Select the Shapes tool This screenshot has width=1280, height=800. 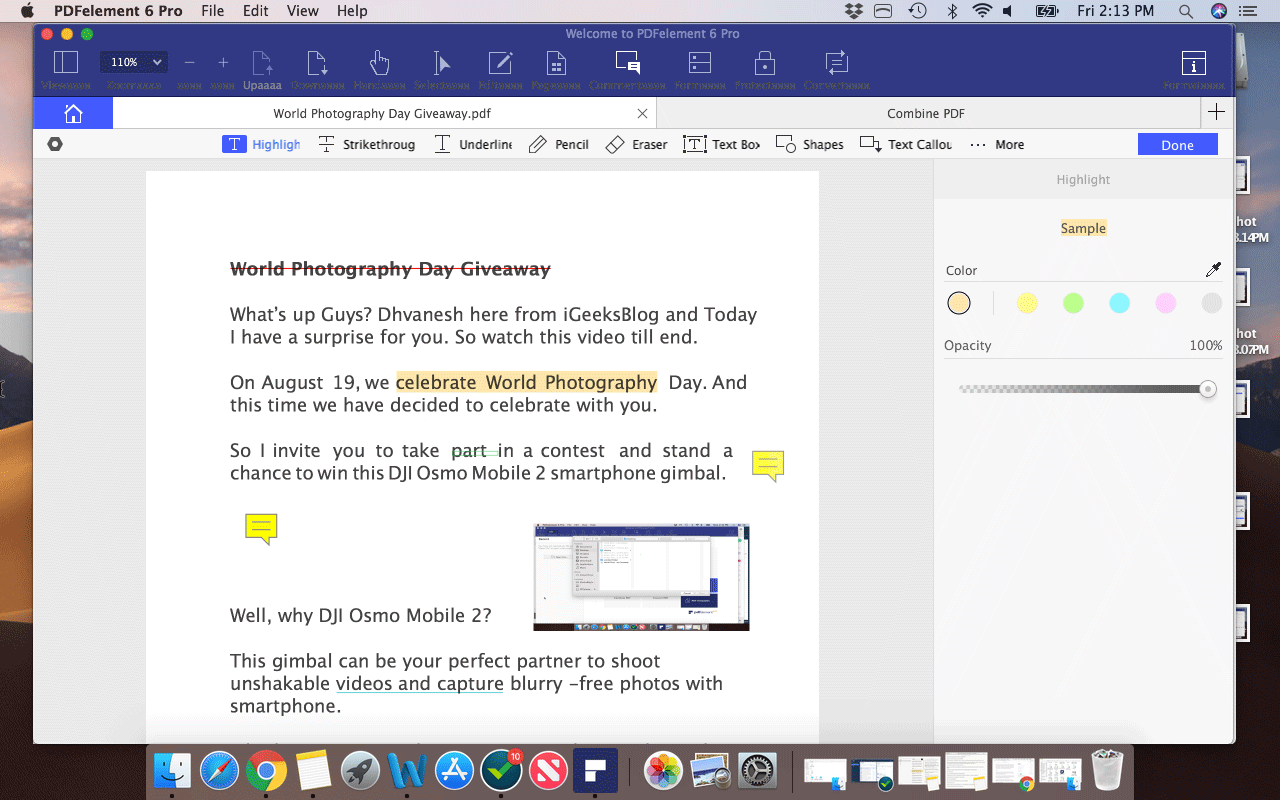coord(810,144)
